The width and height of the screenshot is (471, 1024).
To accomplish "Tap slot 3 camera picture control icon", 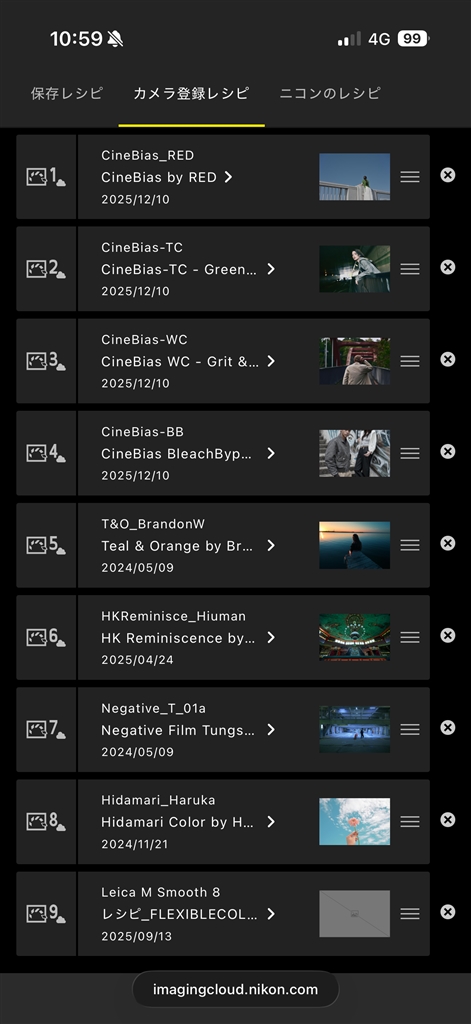I will (46, 361).
